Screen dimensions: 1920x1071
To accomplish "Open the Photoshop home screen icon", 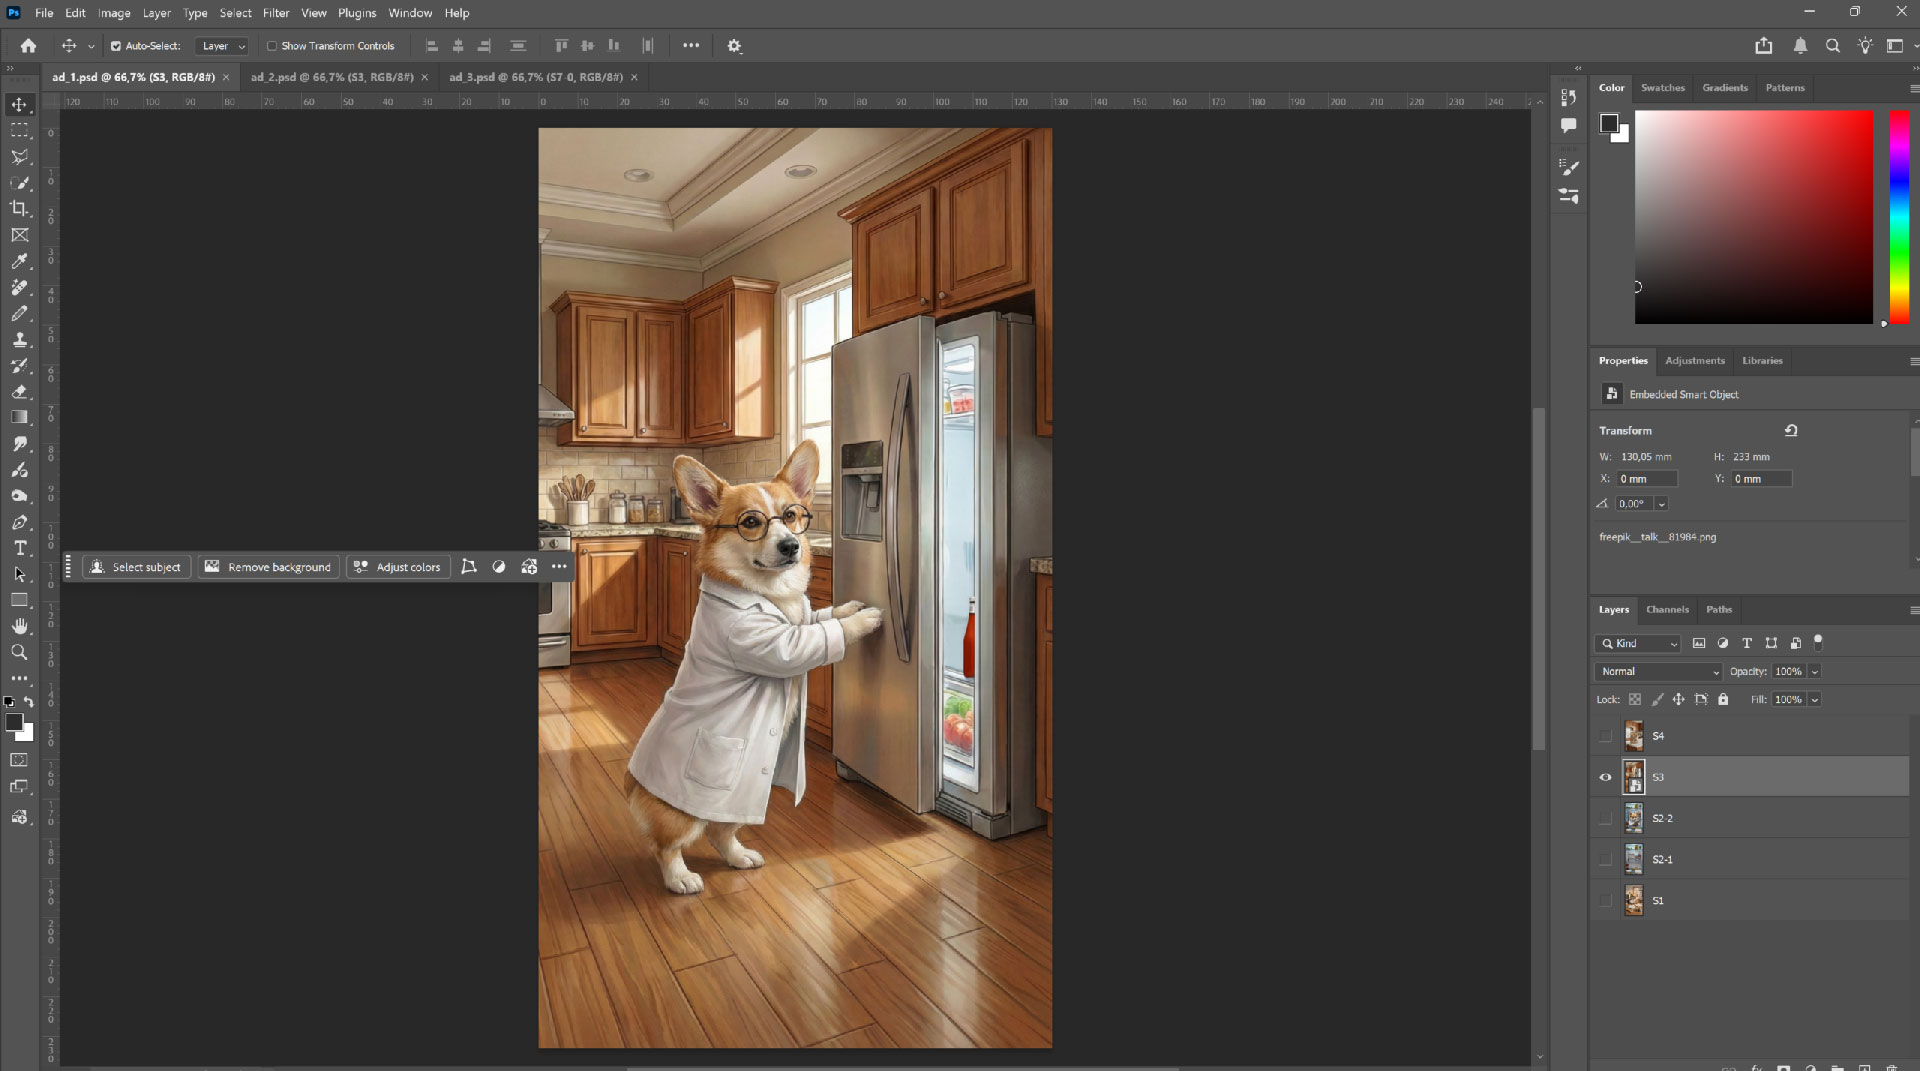I will tap(27, 46).
